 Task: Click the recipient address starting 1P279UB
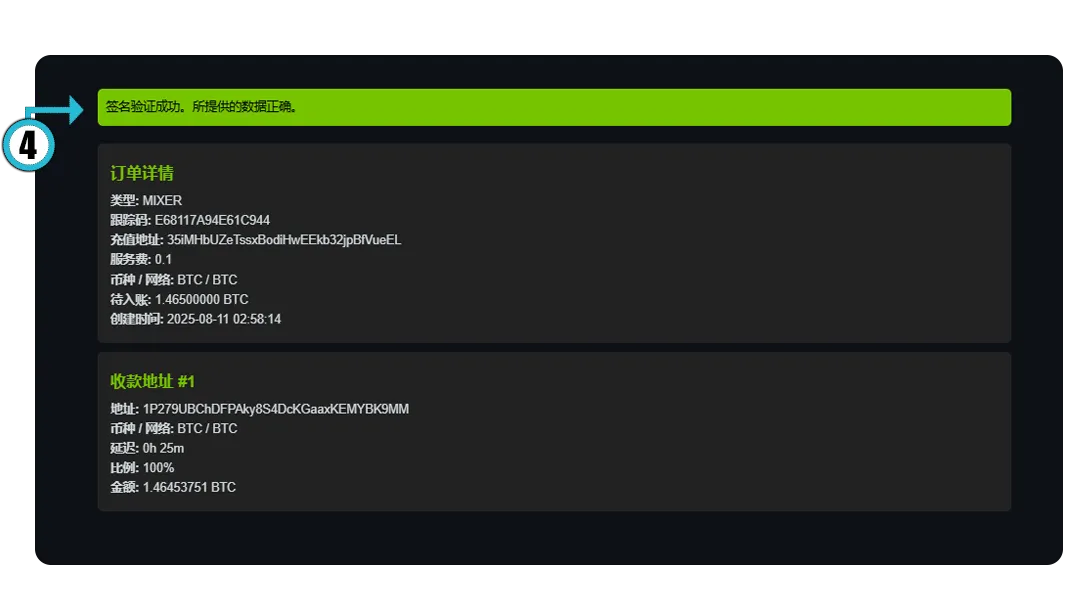[x=275, y=409]
